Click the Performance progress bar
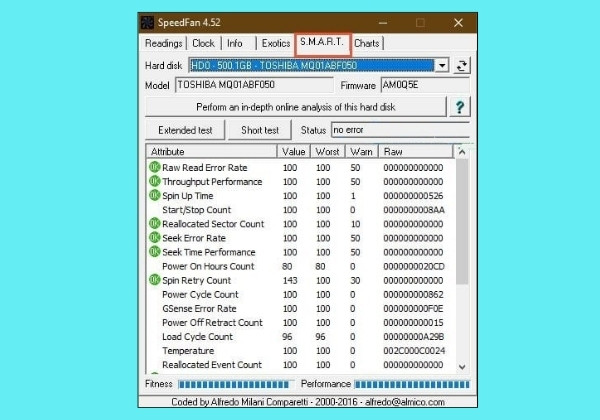600x420 pixels. pos(412,384)
